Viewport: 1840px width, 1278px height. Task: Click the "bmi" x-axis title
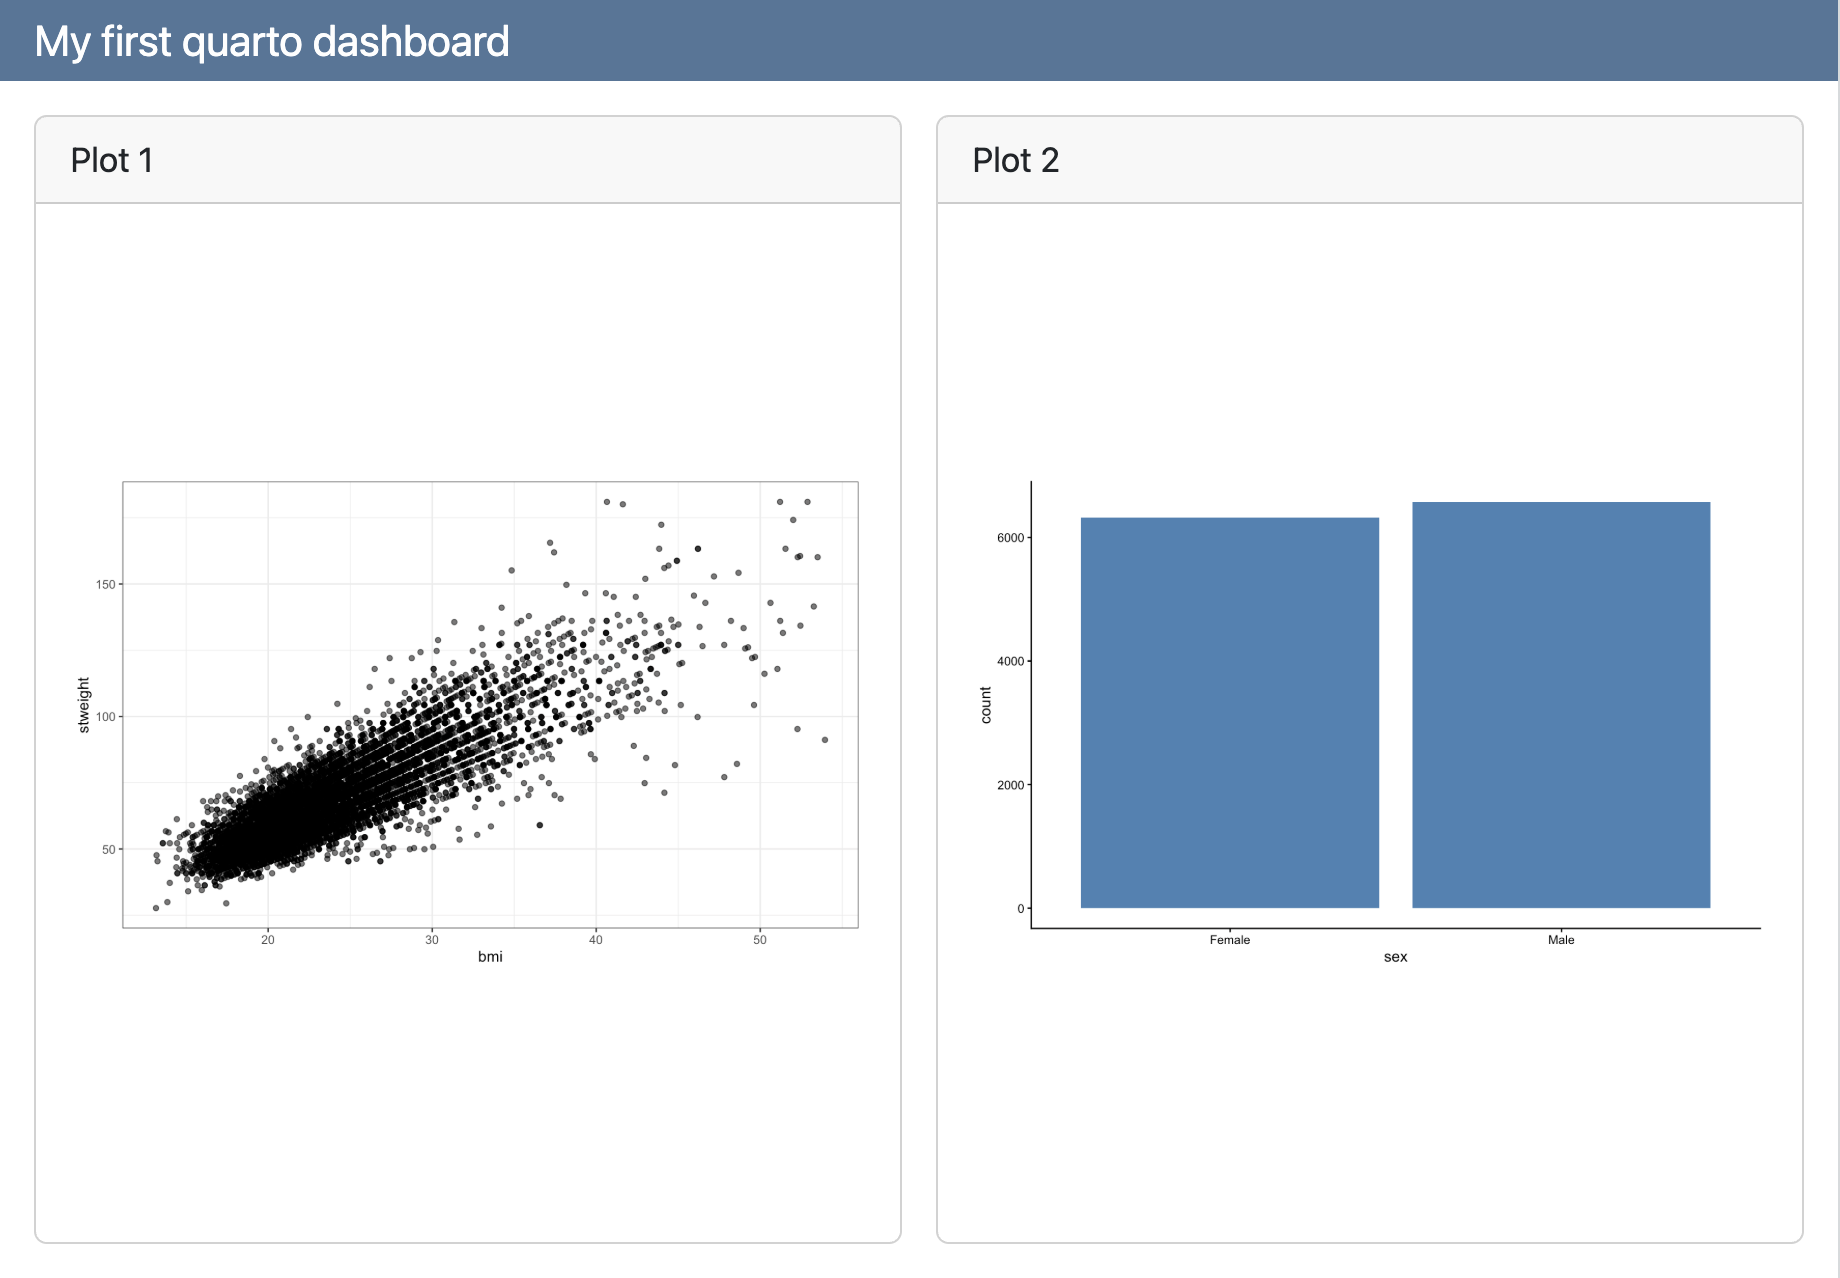[490, 957]
